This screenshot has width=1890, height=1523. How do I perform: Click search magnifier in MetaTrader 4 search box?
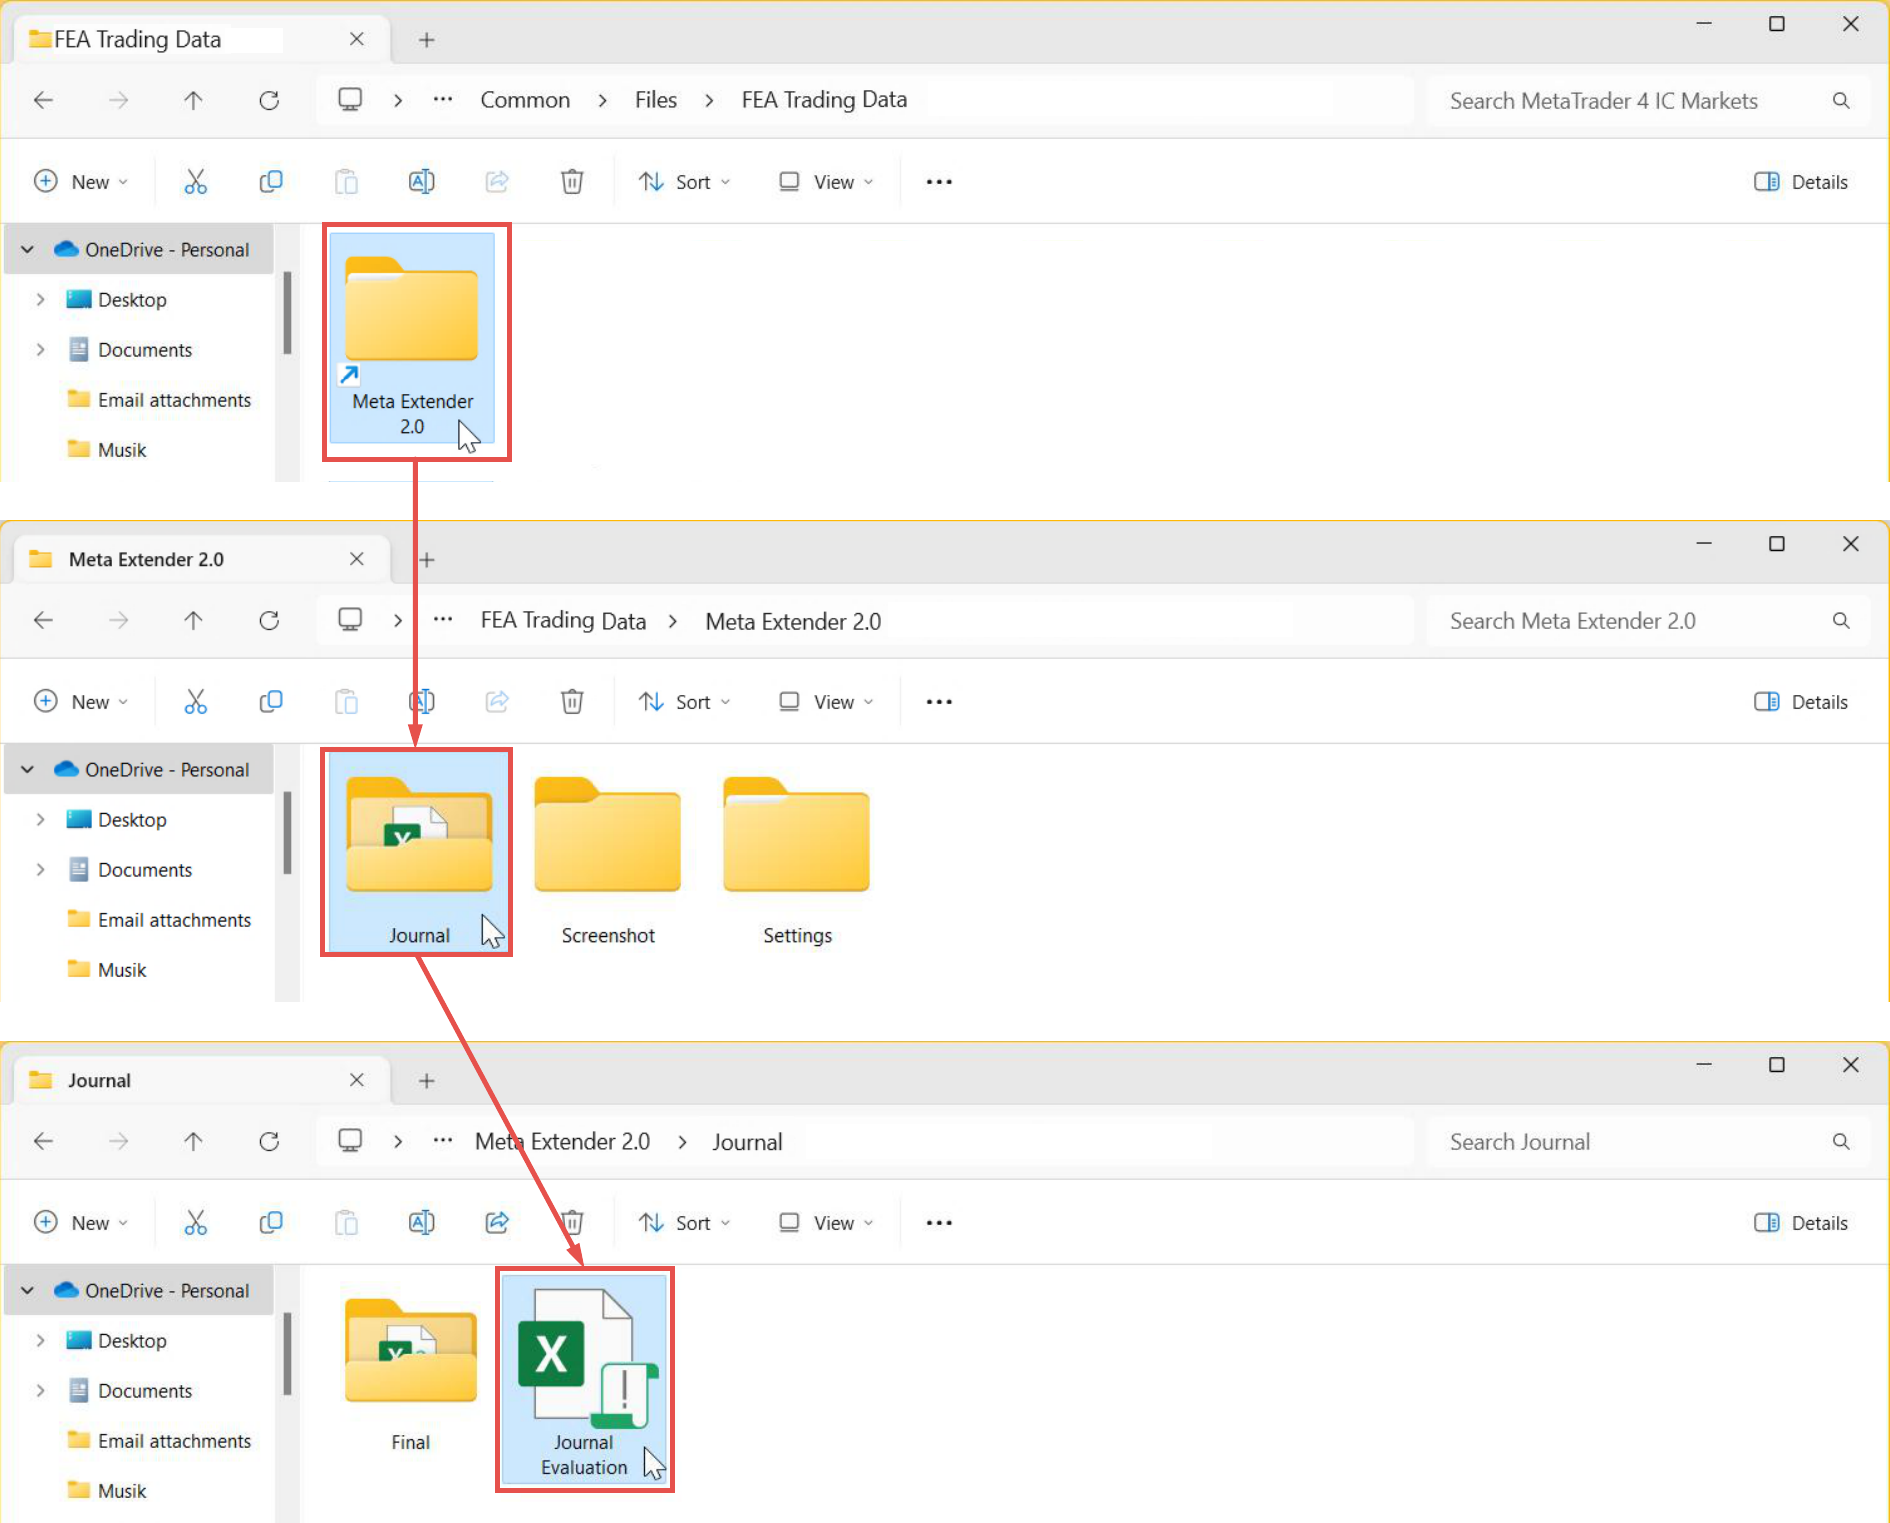pos(1841,100)
